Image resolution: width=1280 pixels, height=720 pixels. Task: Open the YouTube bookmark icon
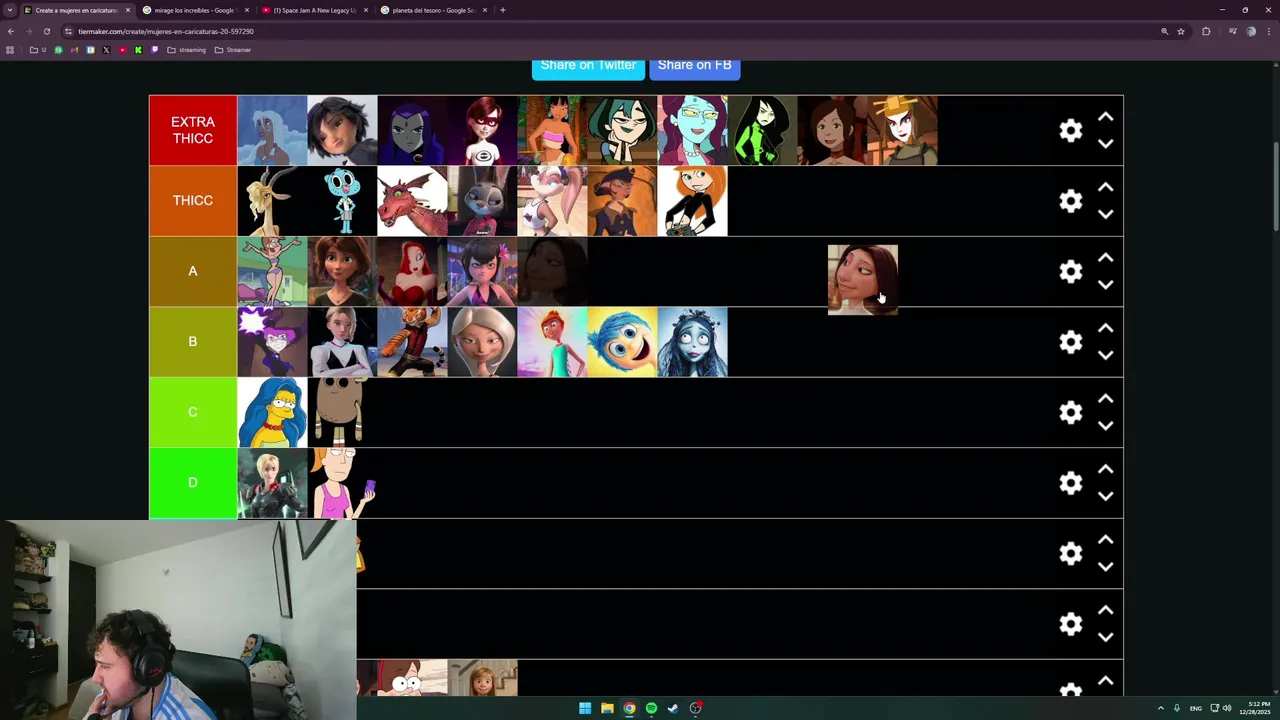pyautogui.click(x=122, y=50)
